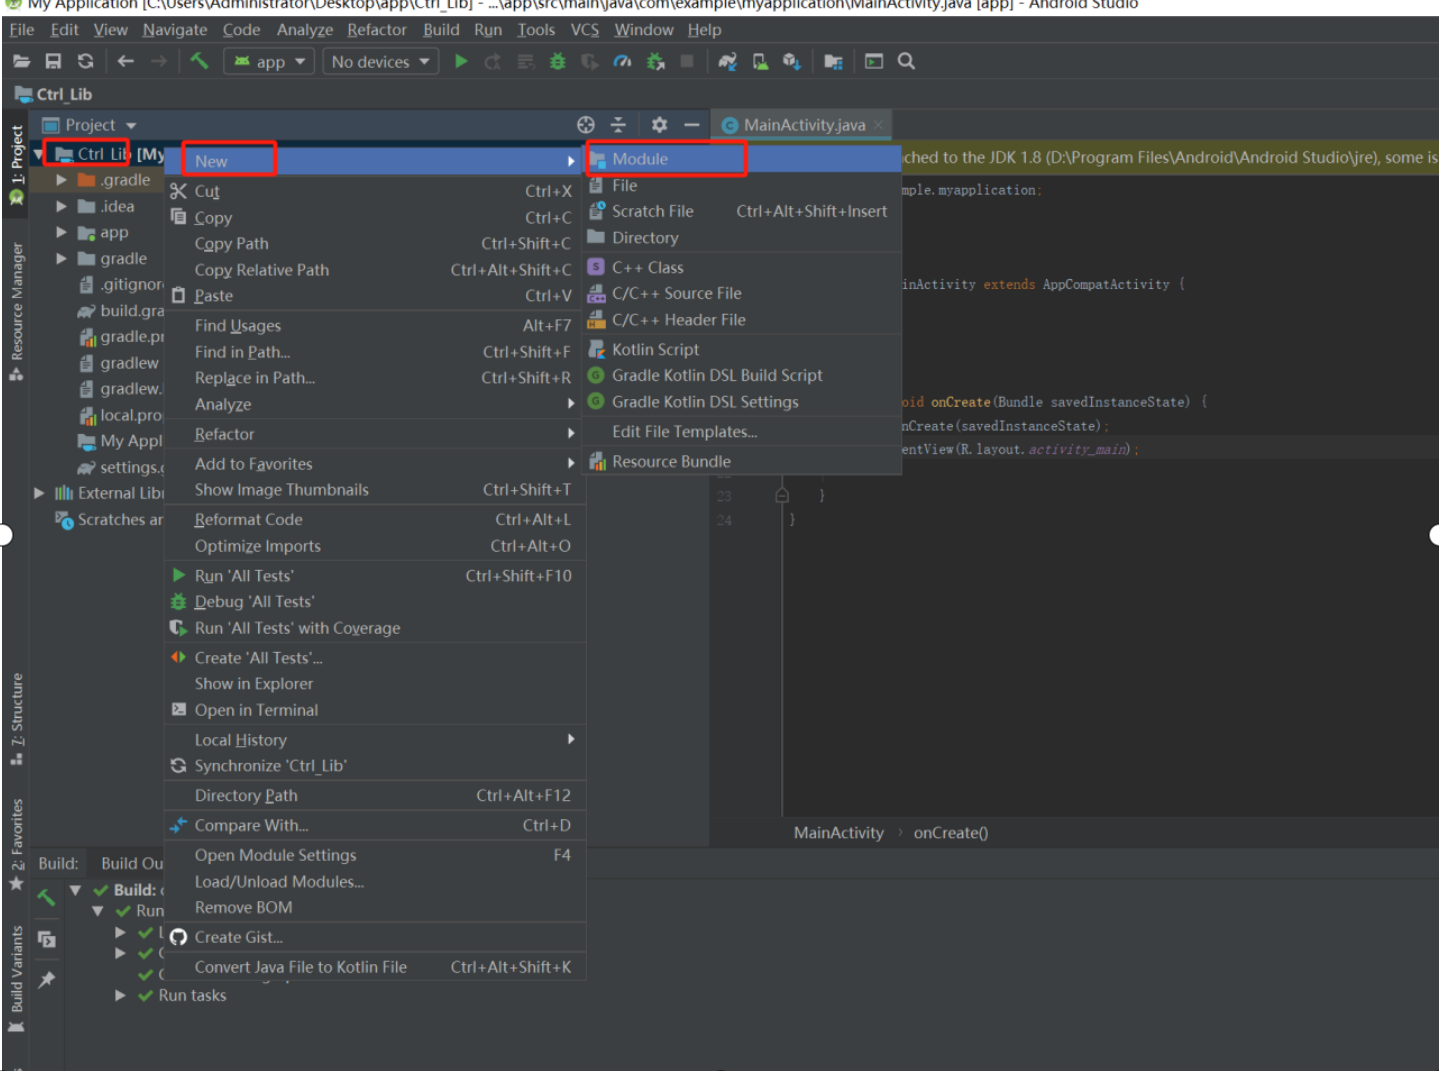Open the Profiler gauge icon
The height and width of the screenshot is (1071, 1439).
pos(622,61)
